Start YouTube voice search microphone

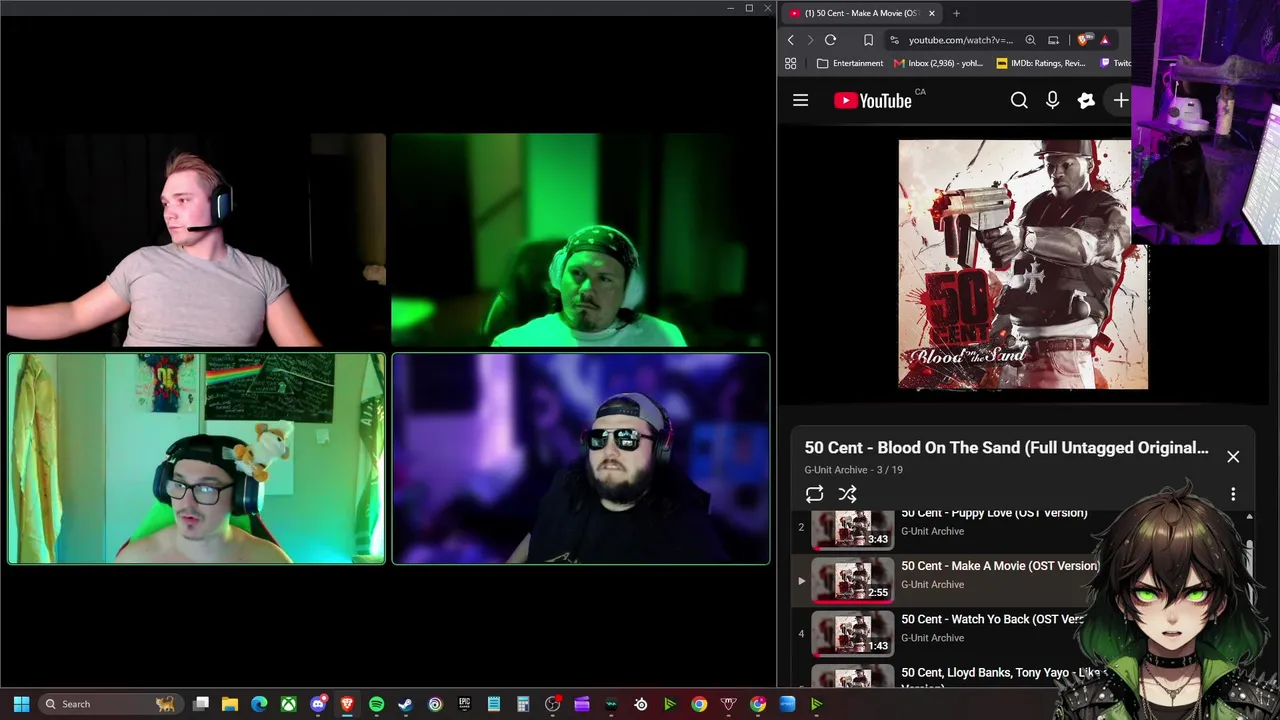click(x=1052, y=100)
